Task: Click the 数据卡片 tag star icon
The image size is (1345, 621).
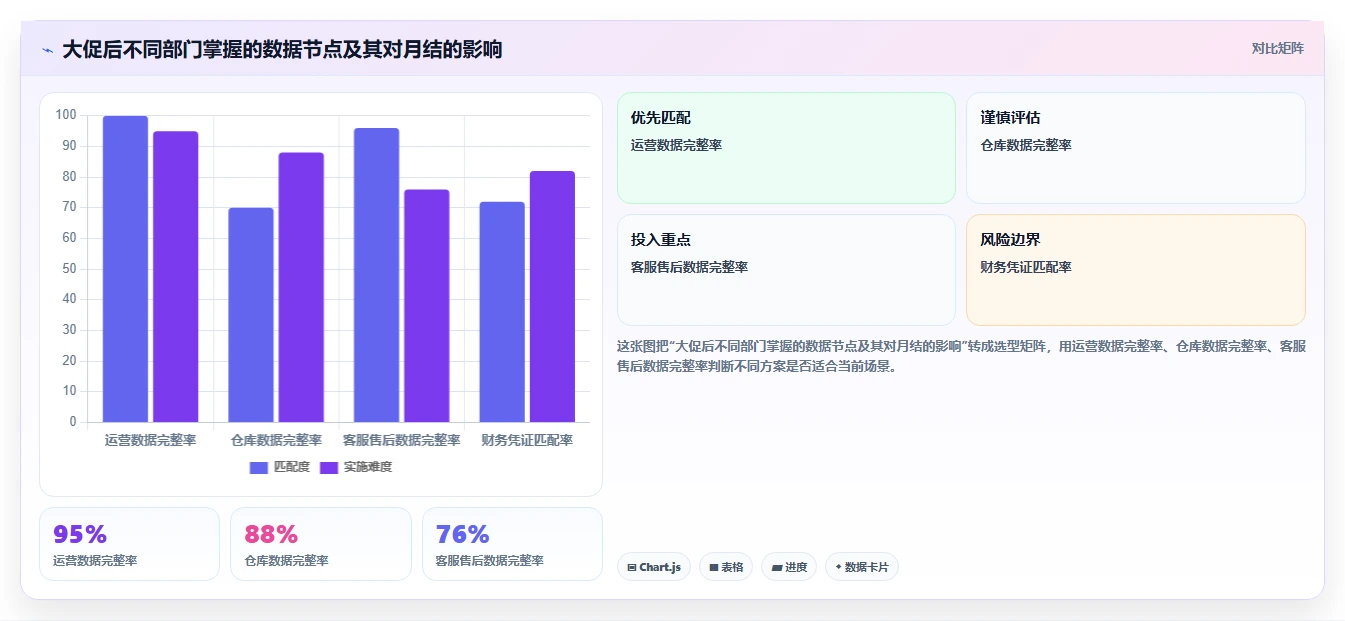Action: tap(838, 567)
